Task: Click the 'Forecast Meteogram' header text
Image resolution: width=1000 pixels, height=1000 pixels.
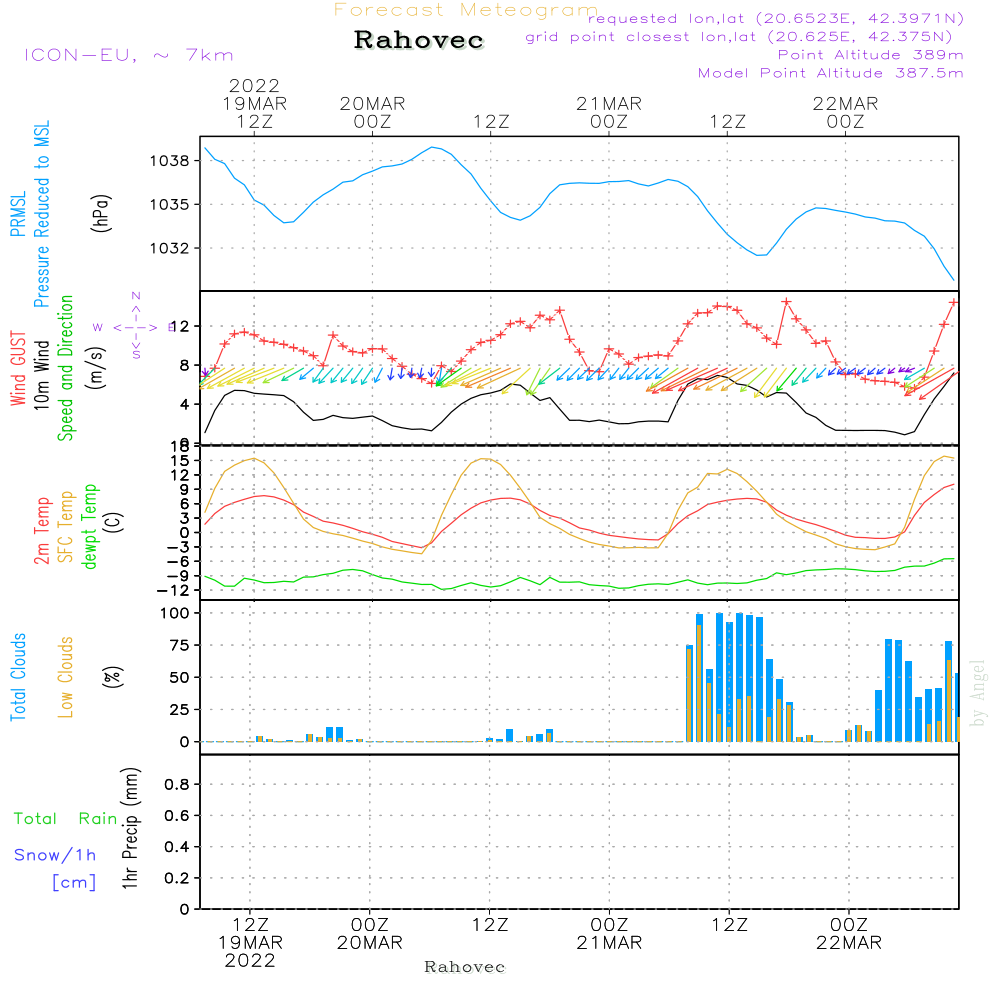Action: (x=466, y=10)
